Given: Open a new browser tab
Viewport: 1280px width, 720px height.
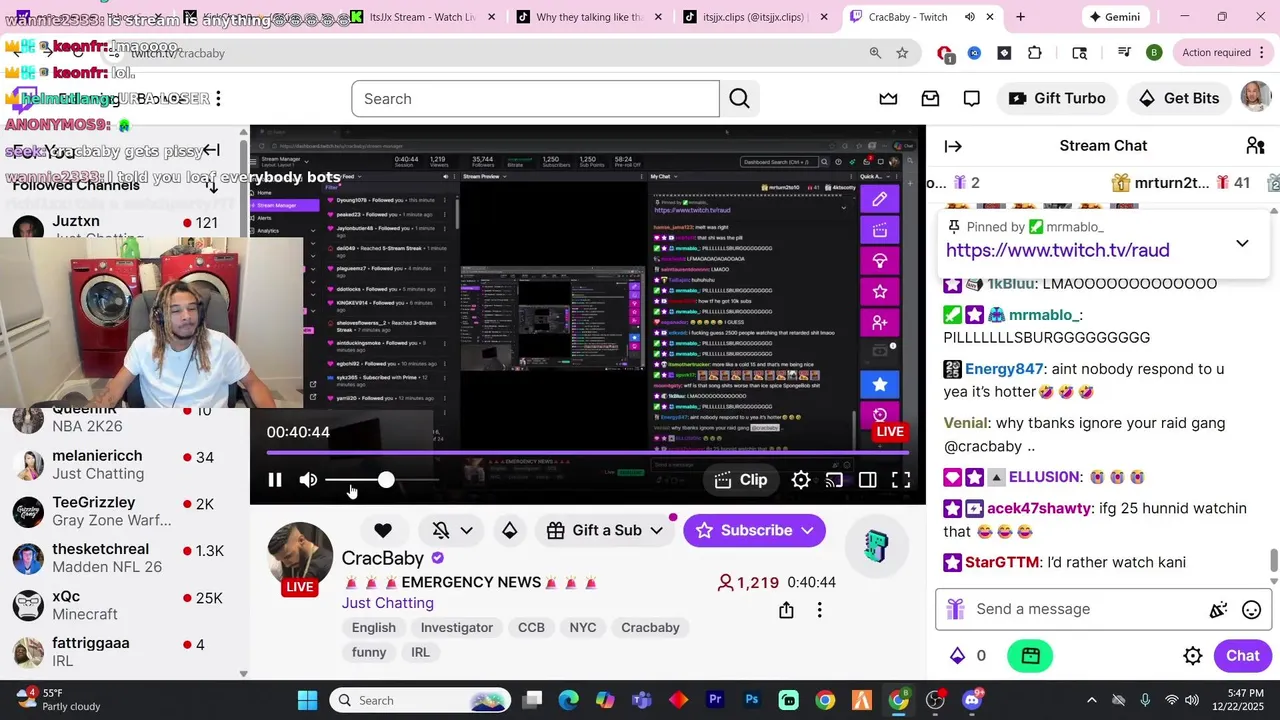Looking at the screenshot, I should [1020, 17].
